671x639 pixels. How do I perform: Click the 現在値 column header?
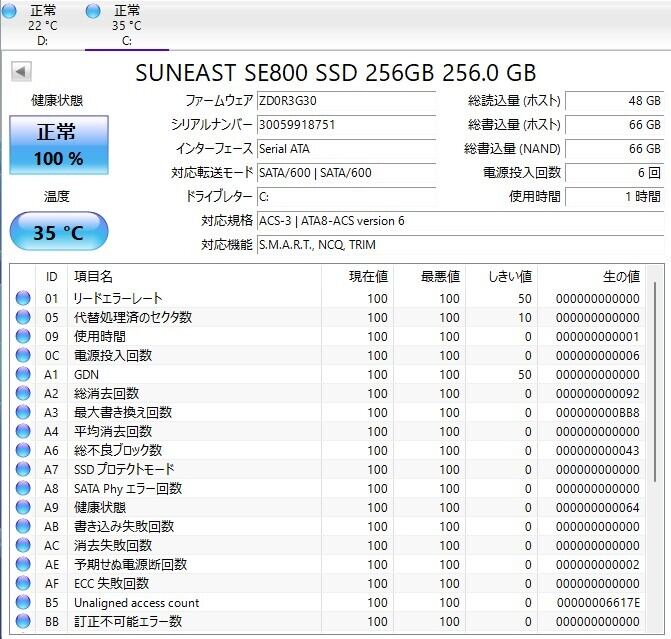358,276
